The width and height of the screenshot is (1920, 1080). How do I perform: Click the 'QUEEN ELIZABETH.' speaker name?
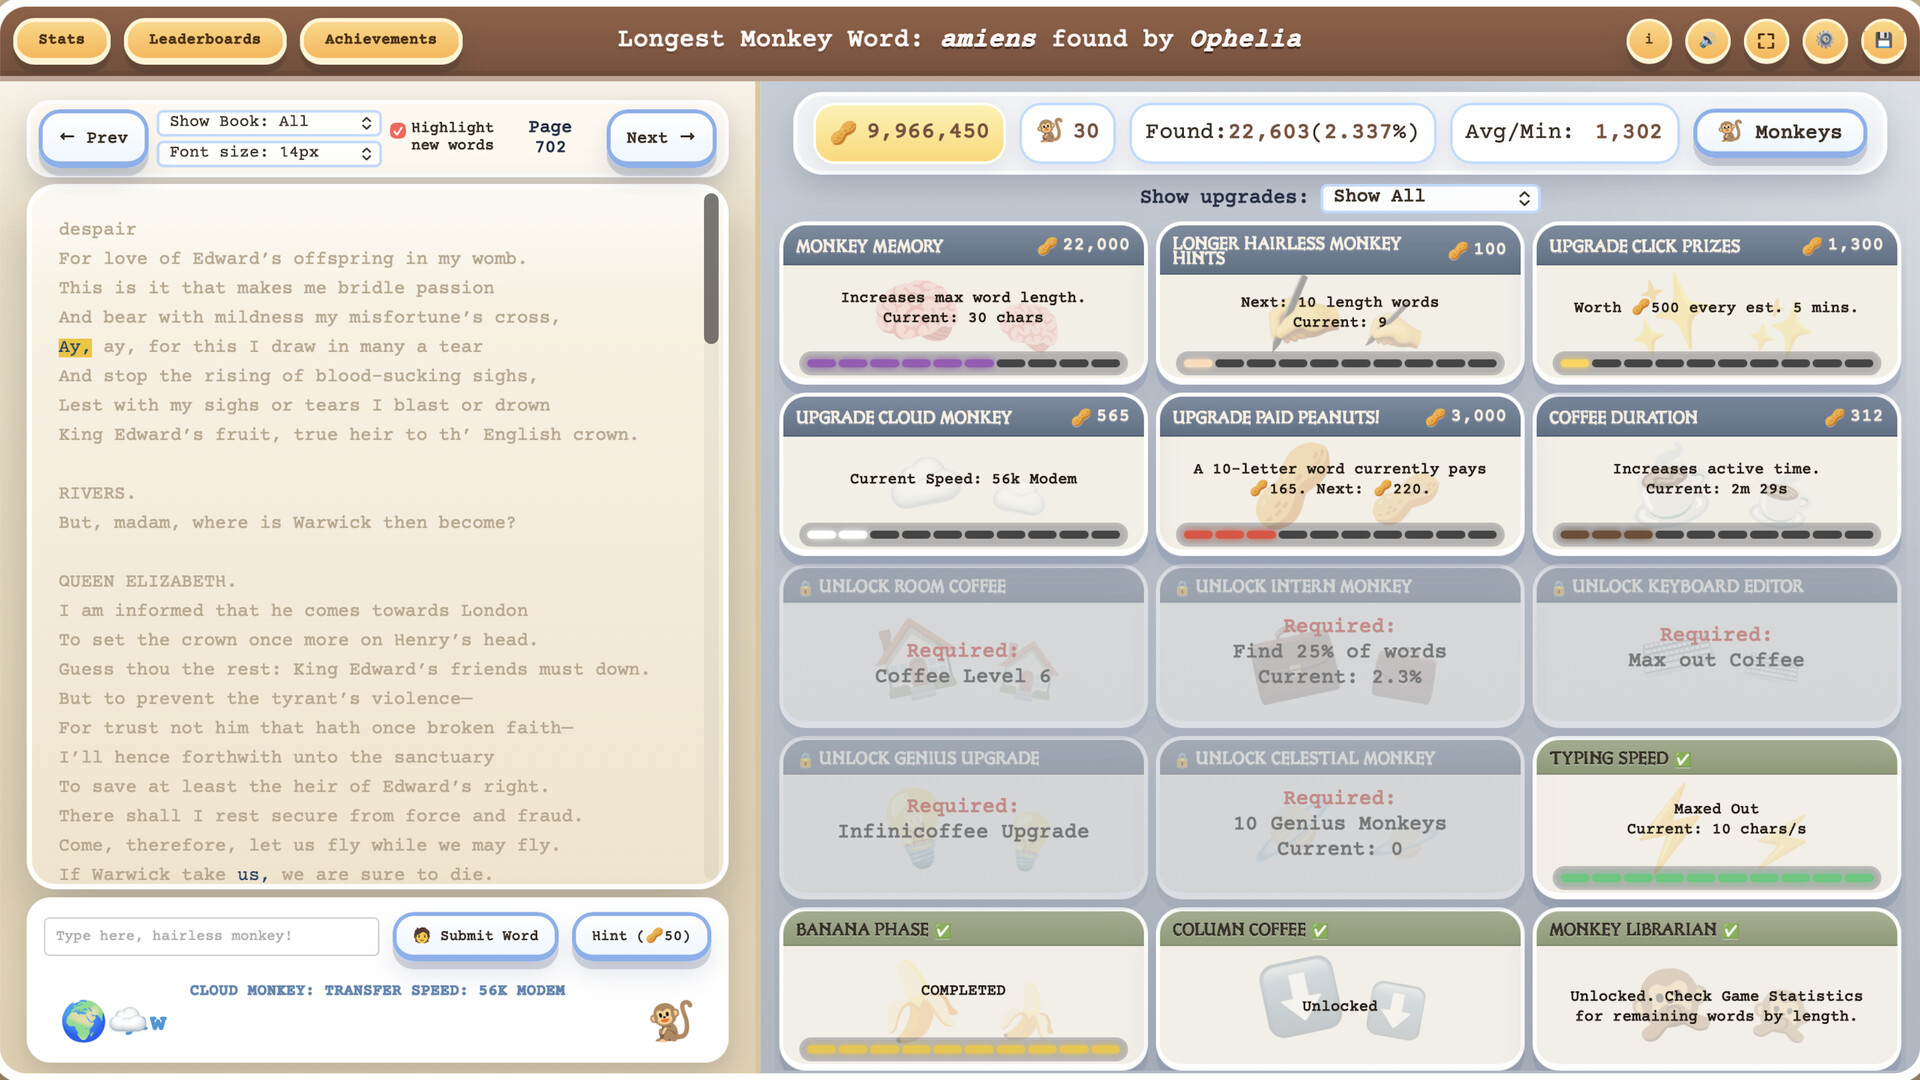tap(147, 582)
